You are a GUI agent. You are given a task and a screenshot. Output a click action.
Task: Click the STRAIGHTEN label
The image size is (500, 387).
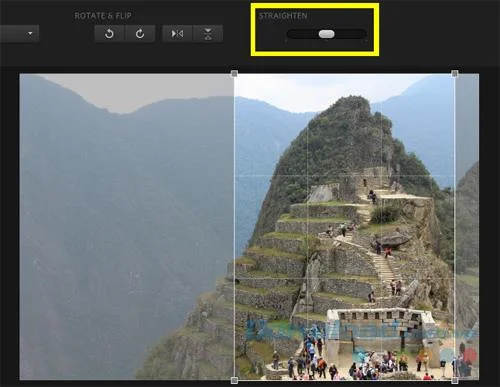(x=283, y=16)
